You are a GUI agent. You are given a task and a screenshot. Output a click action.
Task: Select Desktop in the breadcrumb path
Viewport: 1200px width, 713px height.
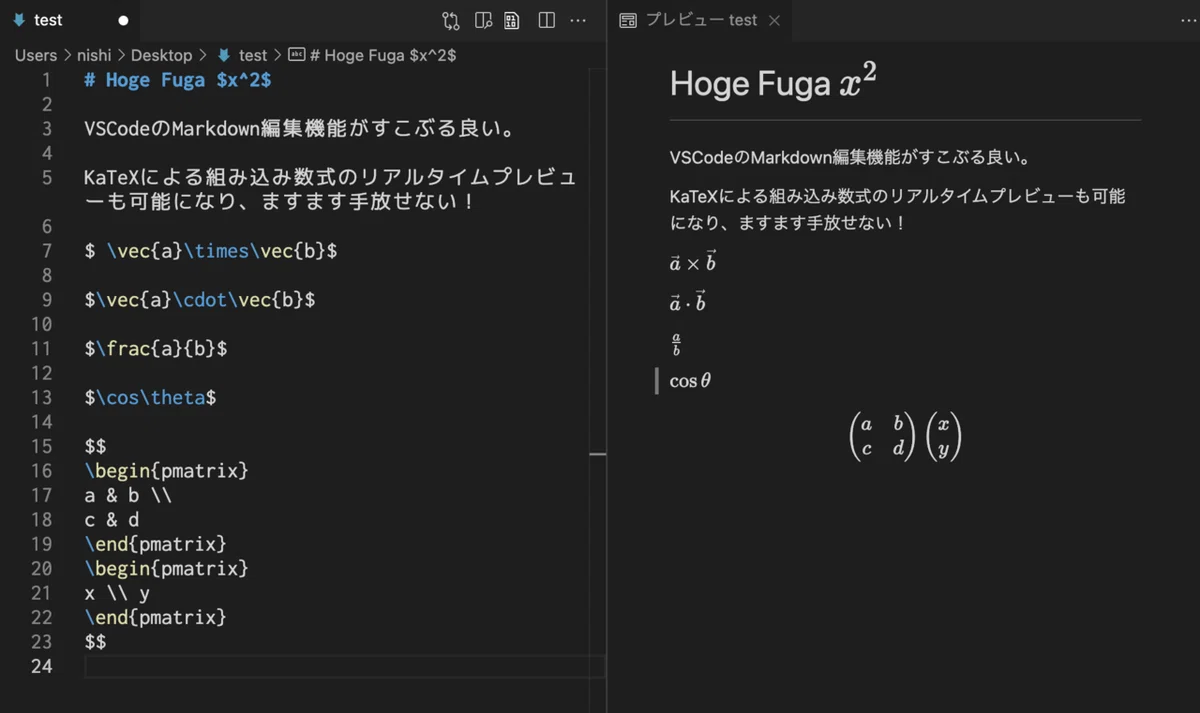point(161,55)
